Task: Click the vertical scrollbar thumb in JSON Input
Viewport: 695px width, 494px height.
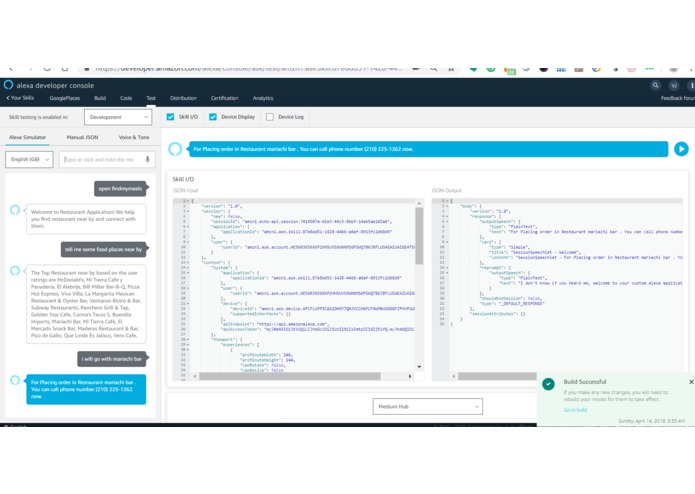Action: point(419,236)
